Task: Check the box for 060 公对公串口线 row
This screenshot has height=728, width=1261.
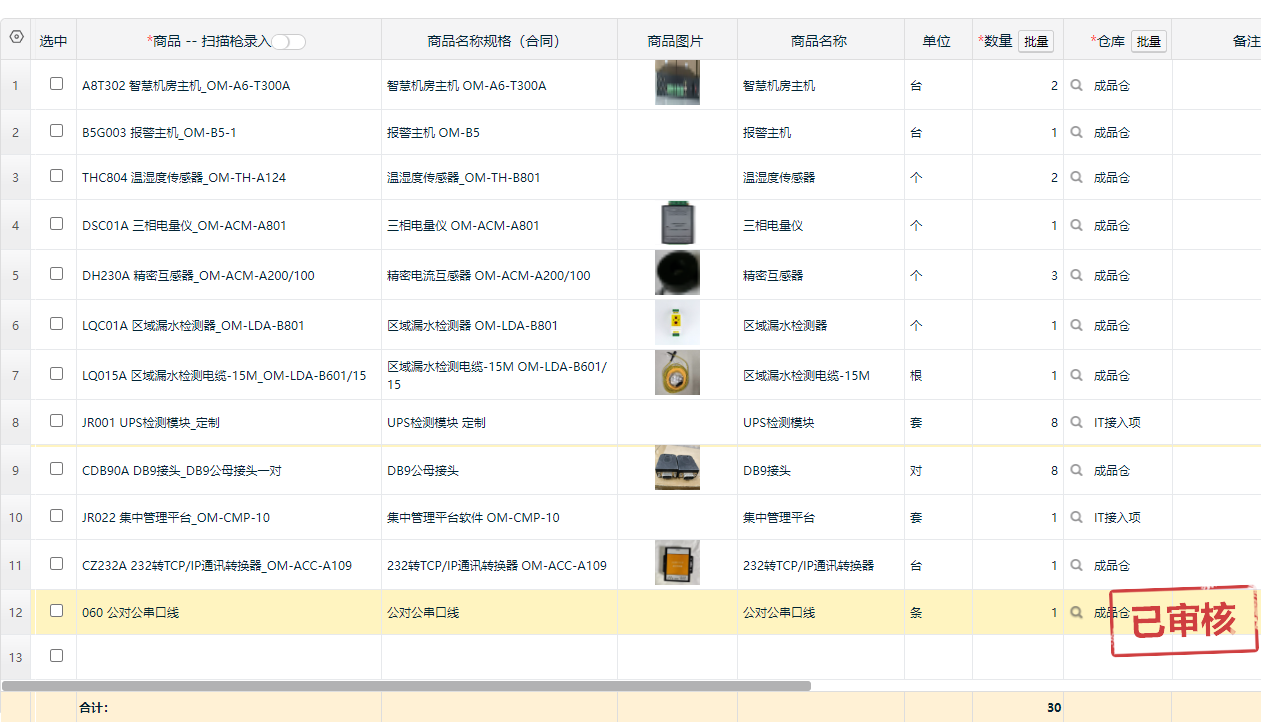Action: (56, 611)
